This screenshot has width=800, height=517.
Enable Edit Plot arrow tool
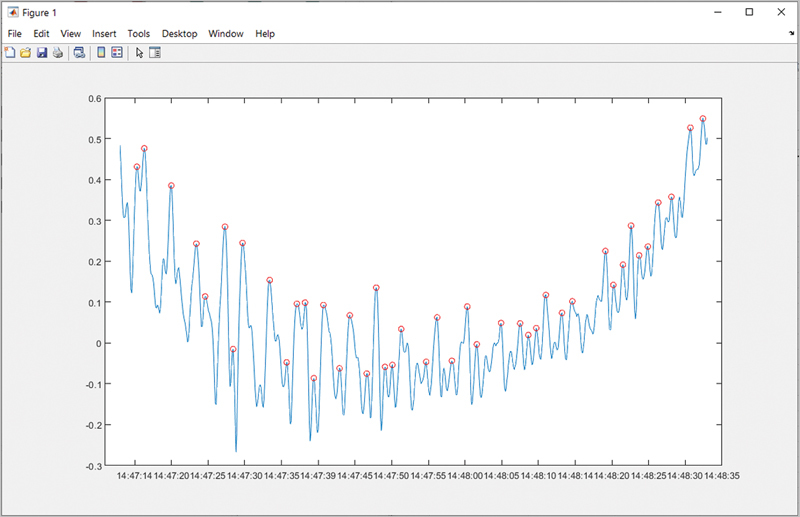click(139, 52)
